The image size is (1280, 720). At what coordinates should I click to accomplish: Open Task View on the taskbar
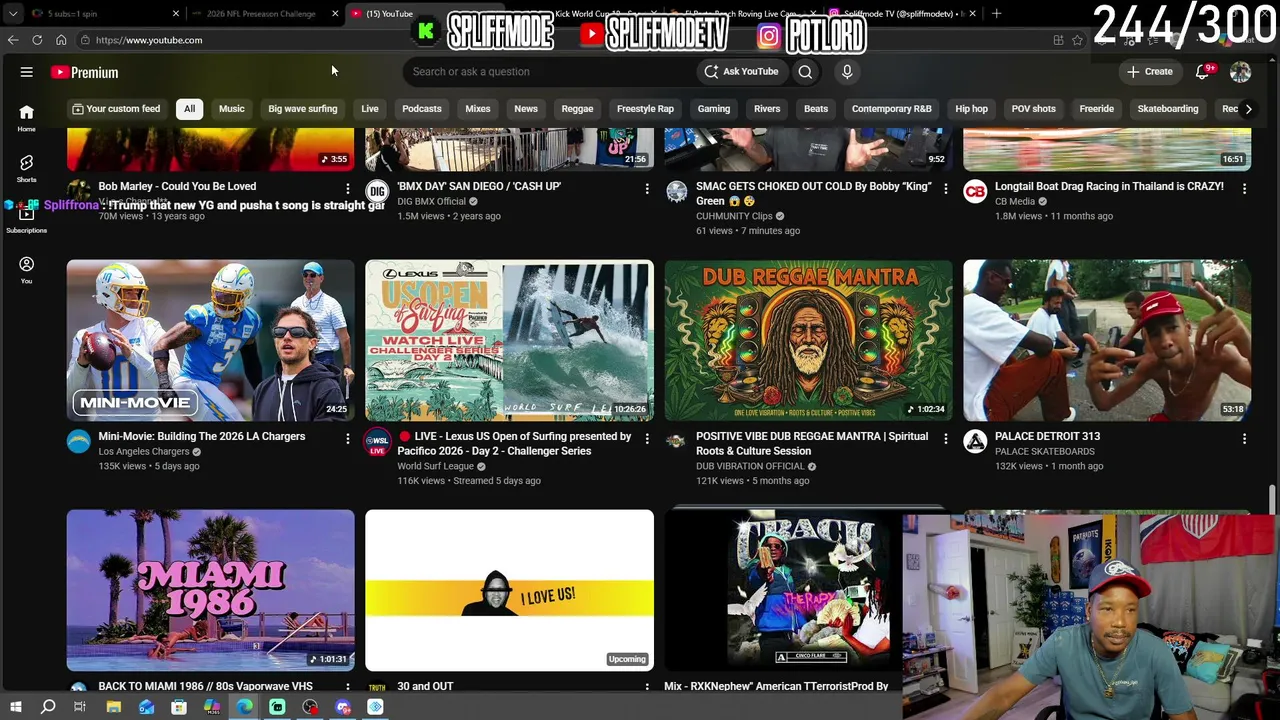(80, 707)
